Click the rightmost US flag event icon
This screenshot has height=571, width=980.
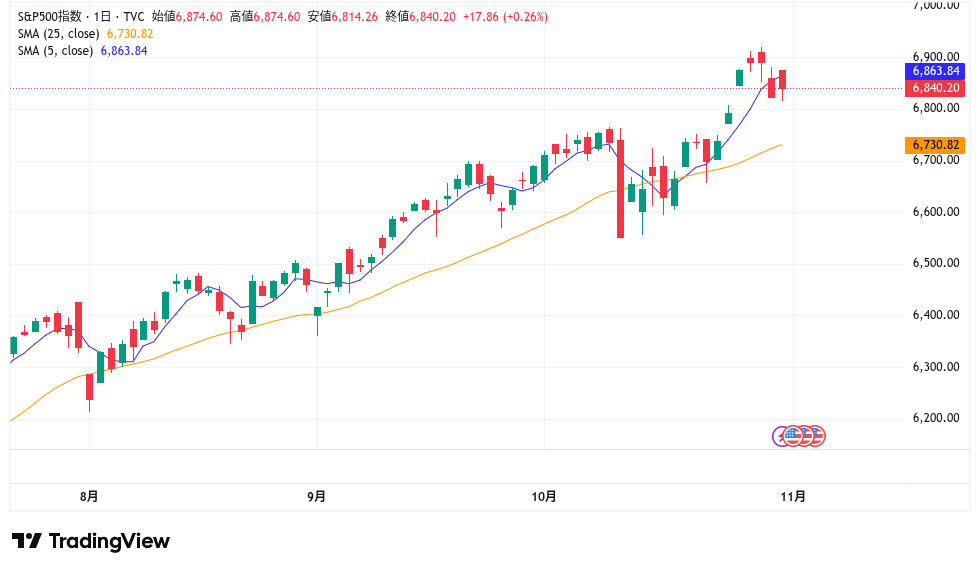[x=816, y=436]
